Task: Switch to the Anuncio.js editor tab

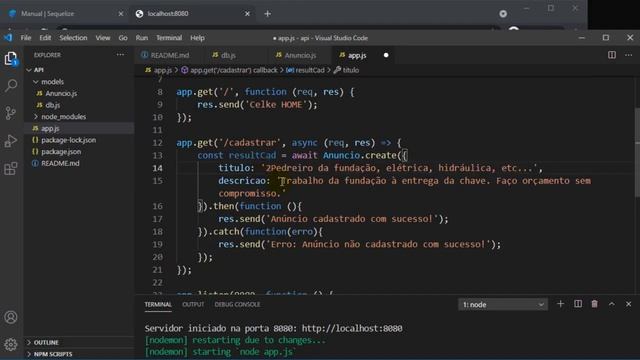Action: [x=300, y=55]
